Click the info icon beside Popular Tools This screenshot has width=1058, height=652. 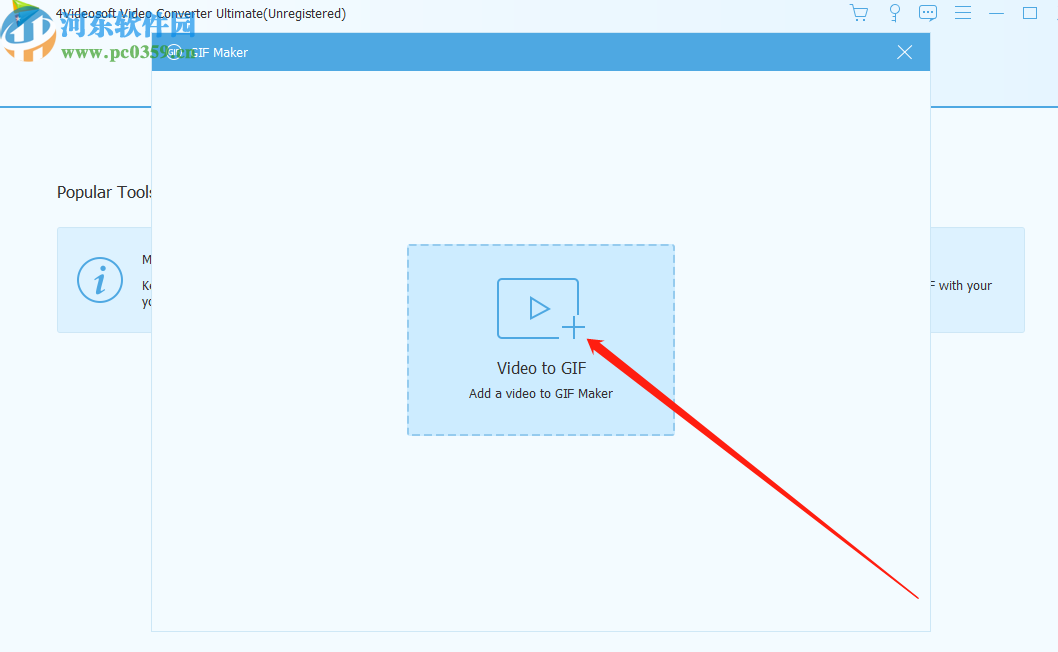click(100, 280)
